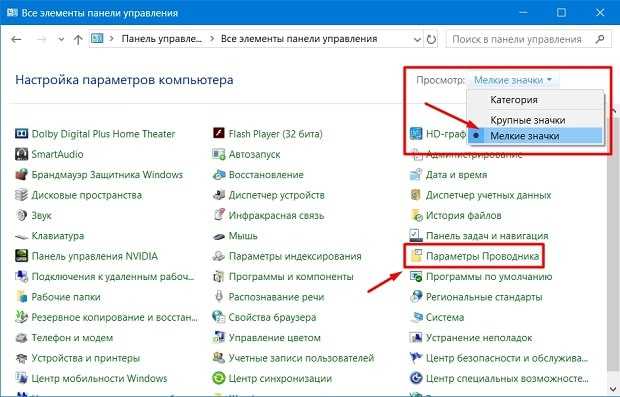Expand the address bar history dropdown
This screenshot has width=620, height=397.
(417, 39)
